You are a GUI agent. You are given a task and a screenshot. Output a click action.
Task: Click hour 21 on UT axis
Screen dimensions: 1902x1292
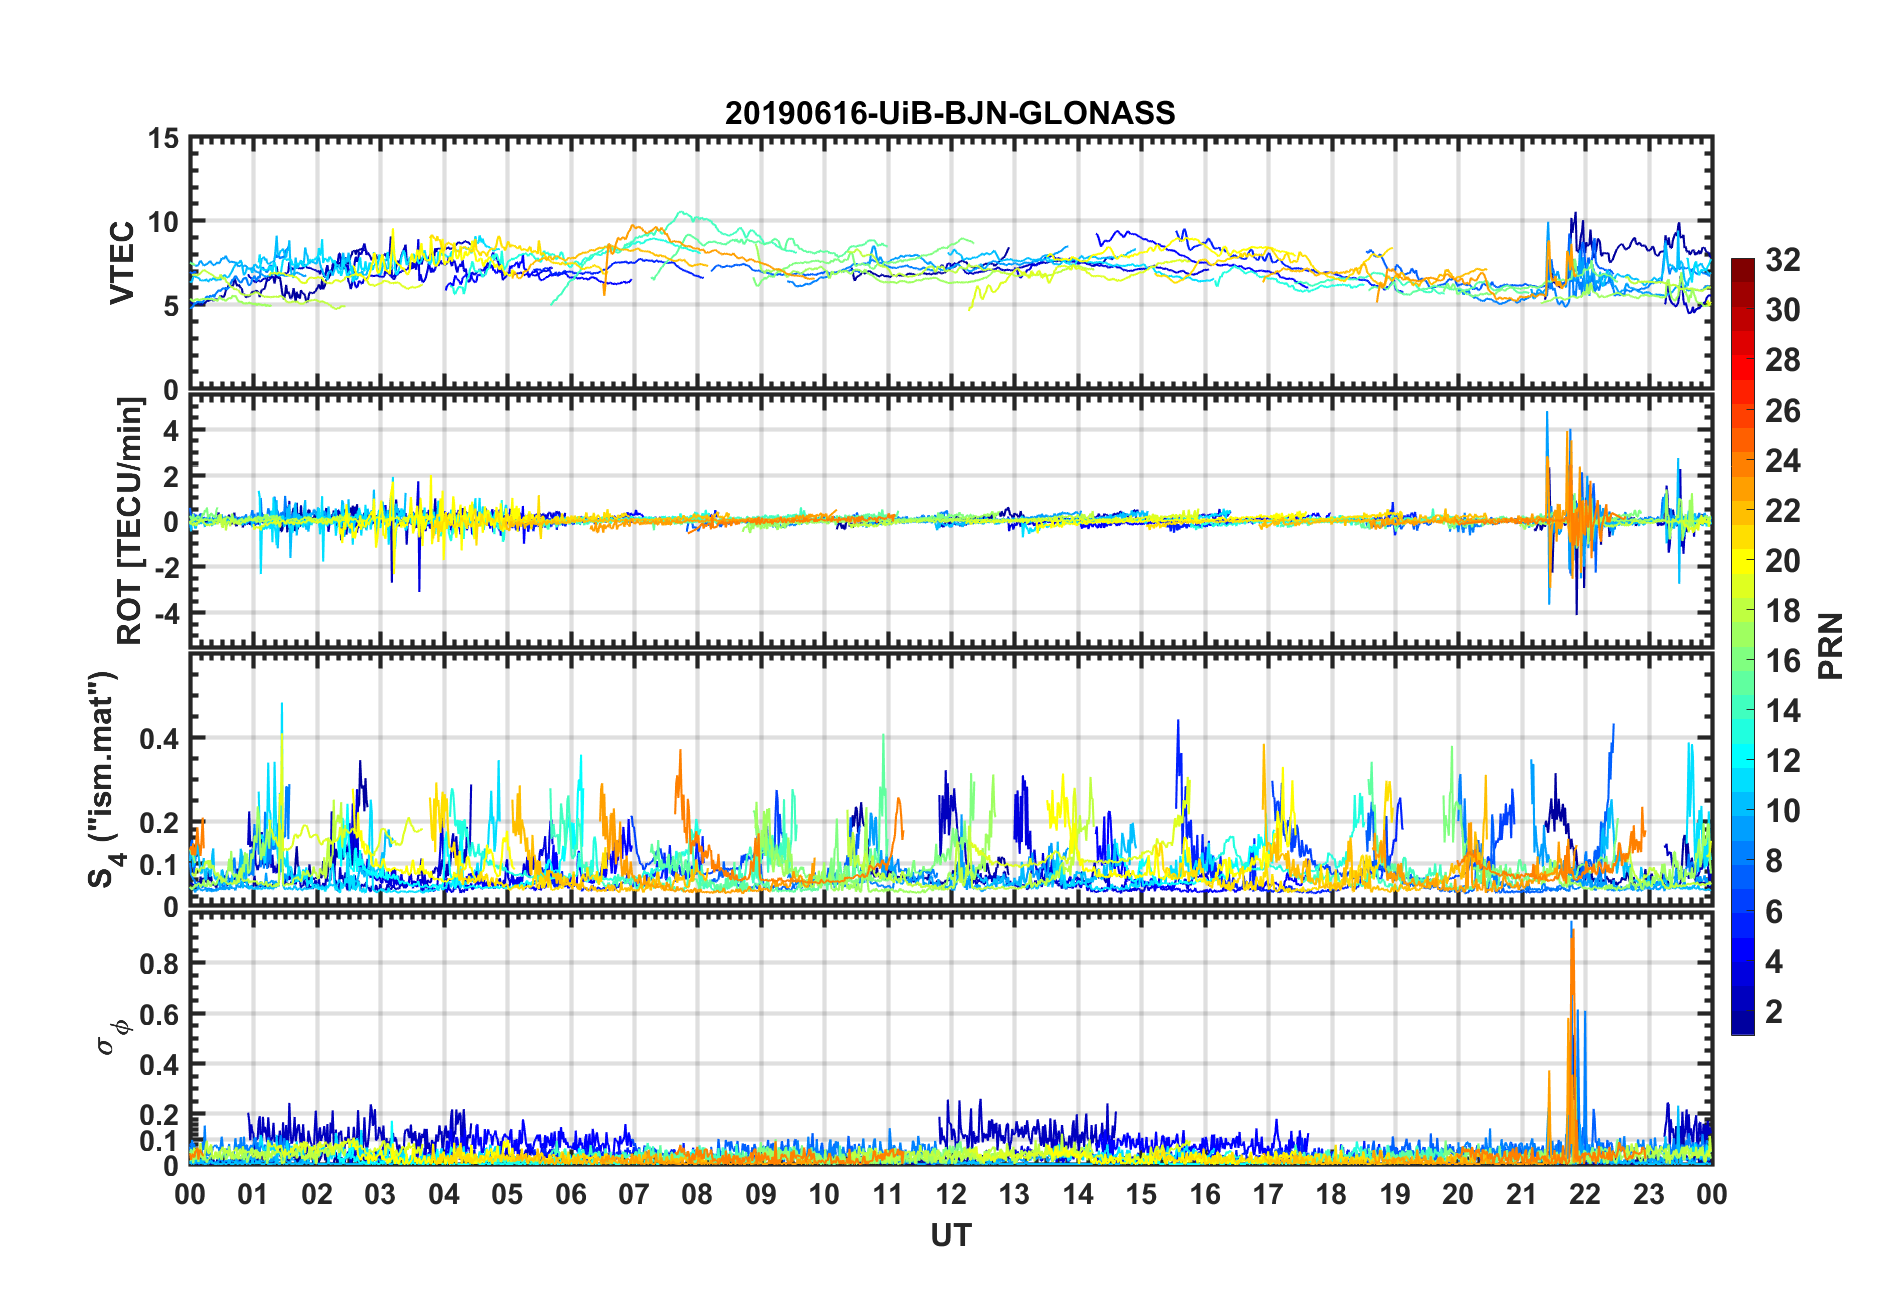(1522, 1194)
